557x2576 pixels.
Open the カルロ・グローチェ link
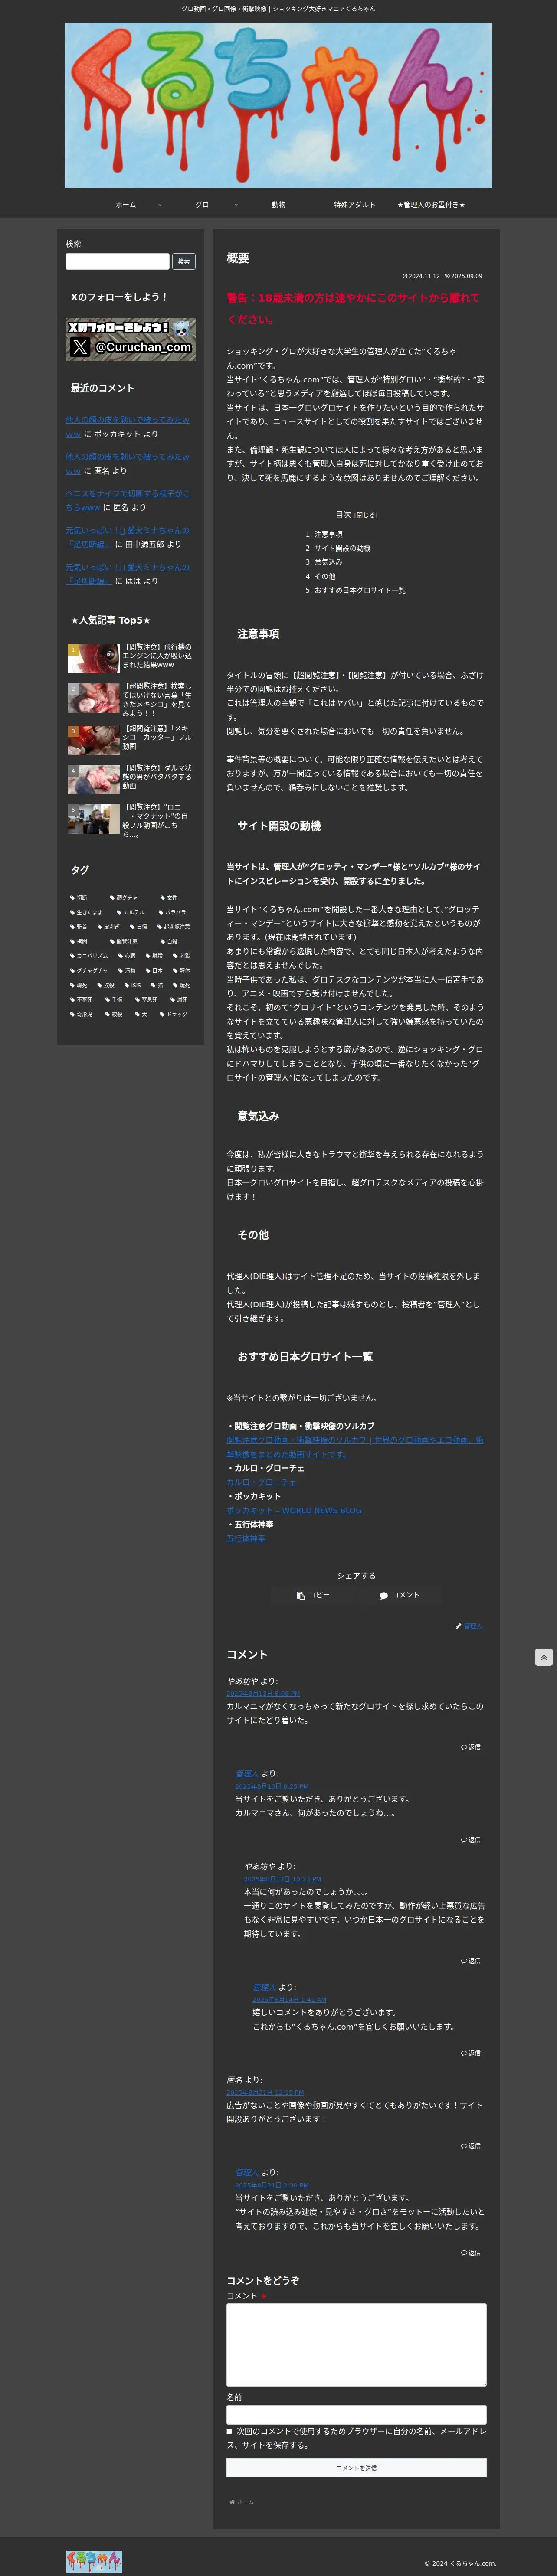(261, 1482)
